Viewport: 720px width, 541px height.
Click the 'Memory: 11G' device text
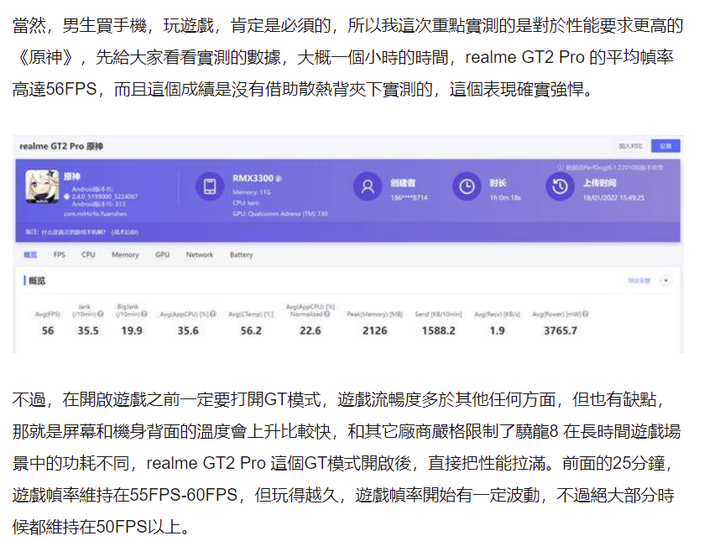[x=252, y=192]
